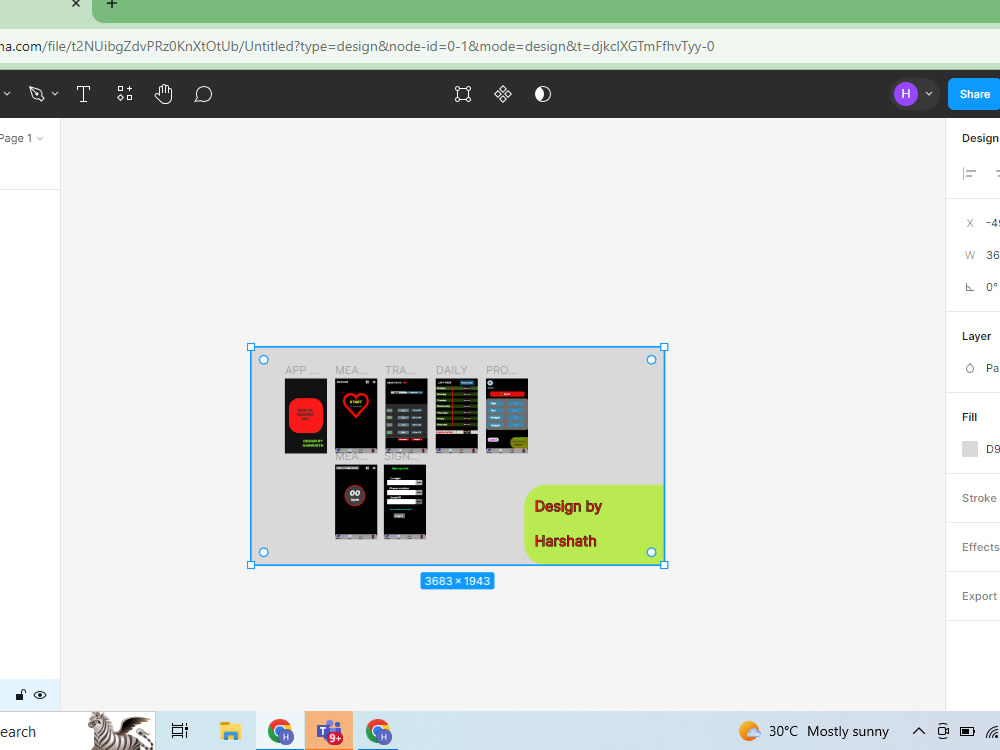Toggle the layer visibility eye icon

pyautogui.click(x=40, y=695)
